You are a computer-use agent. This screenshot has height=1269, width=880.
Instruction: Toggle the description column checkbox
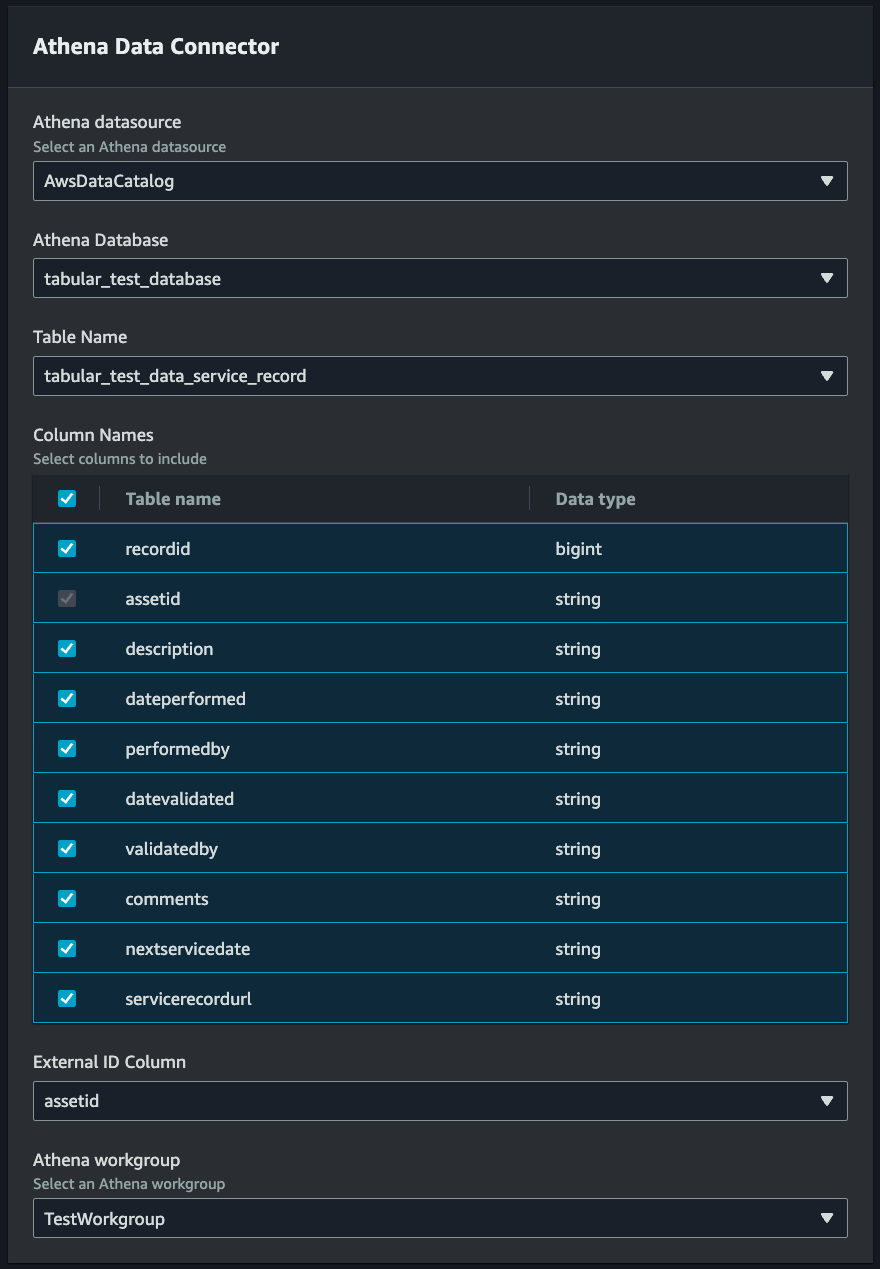(x=66, y=648)
